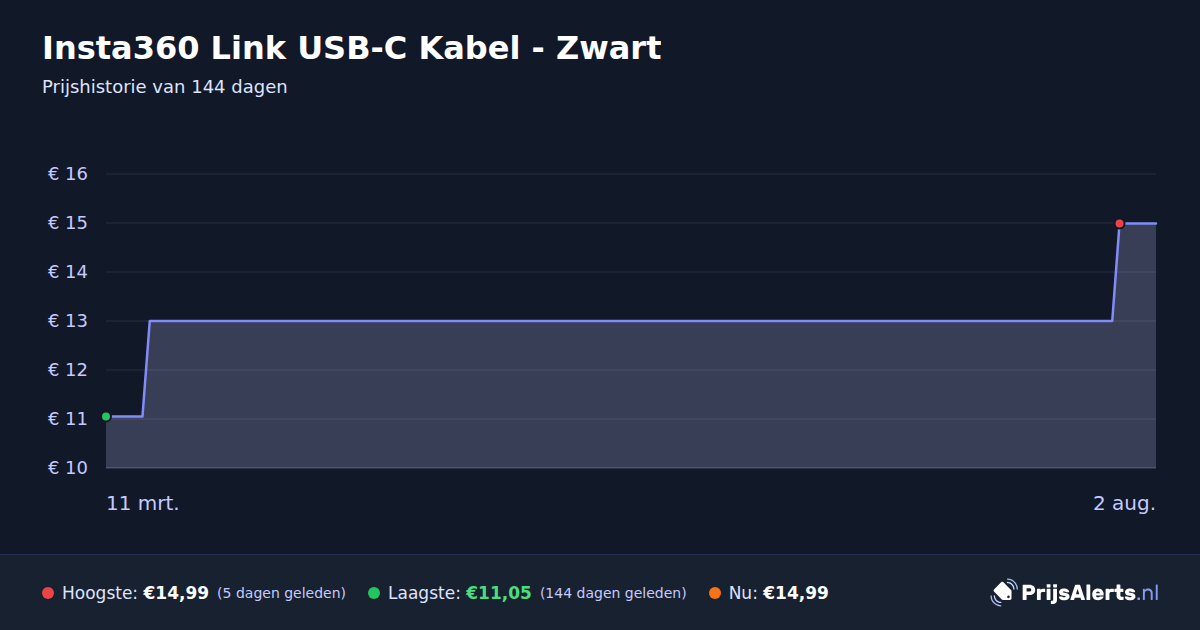Click the '144 dagen geleden' note
Image resolution: width=1200 pixels, height=630 pixels.
613,593
